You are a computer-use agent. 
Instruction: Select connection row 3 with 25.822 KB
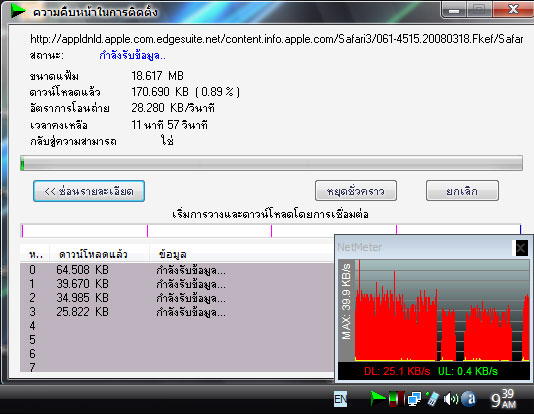(177, 312)
